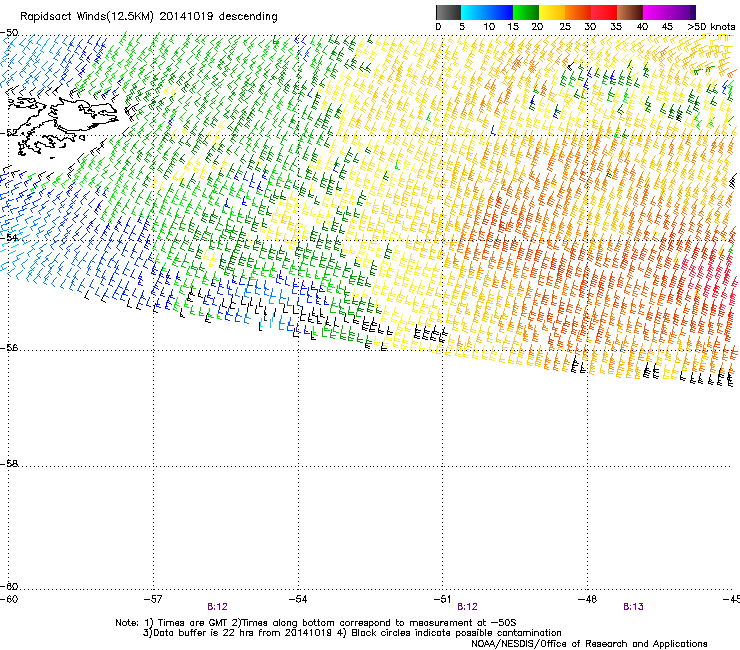Click the title 'Rapidscat Winds(12.5KM) 20141019 descending'
This screenshot has height=650, width=740.
149,16
